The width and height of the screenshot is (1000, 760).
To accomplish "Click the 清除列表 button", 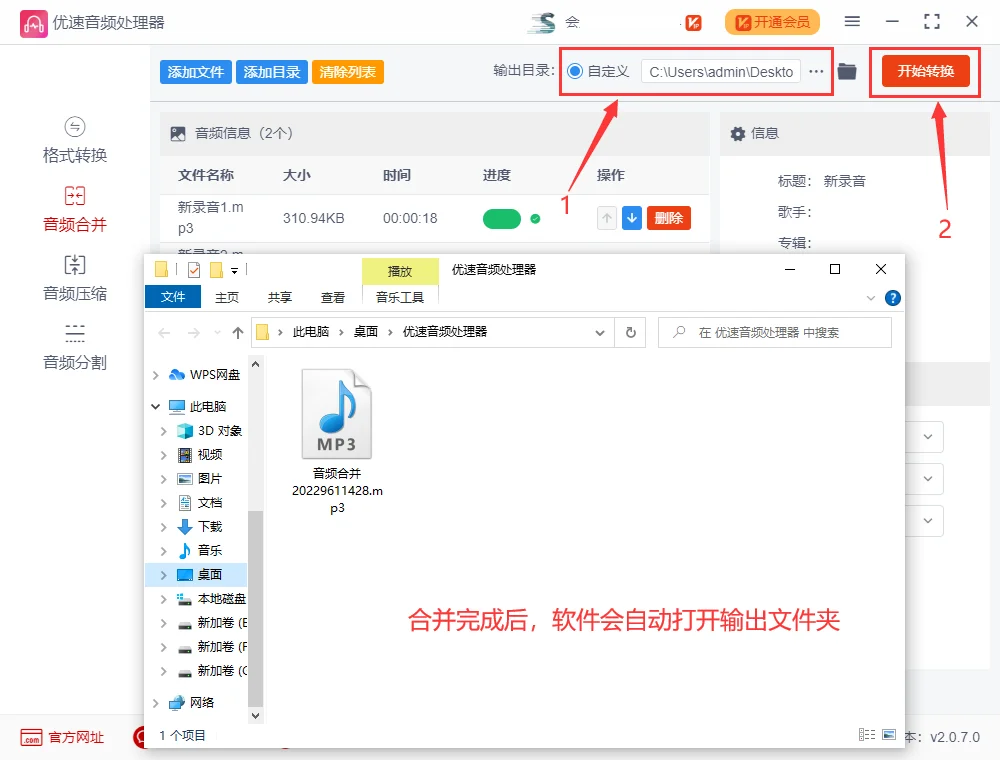I will click(348, 72).
